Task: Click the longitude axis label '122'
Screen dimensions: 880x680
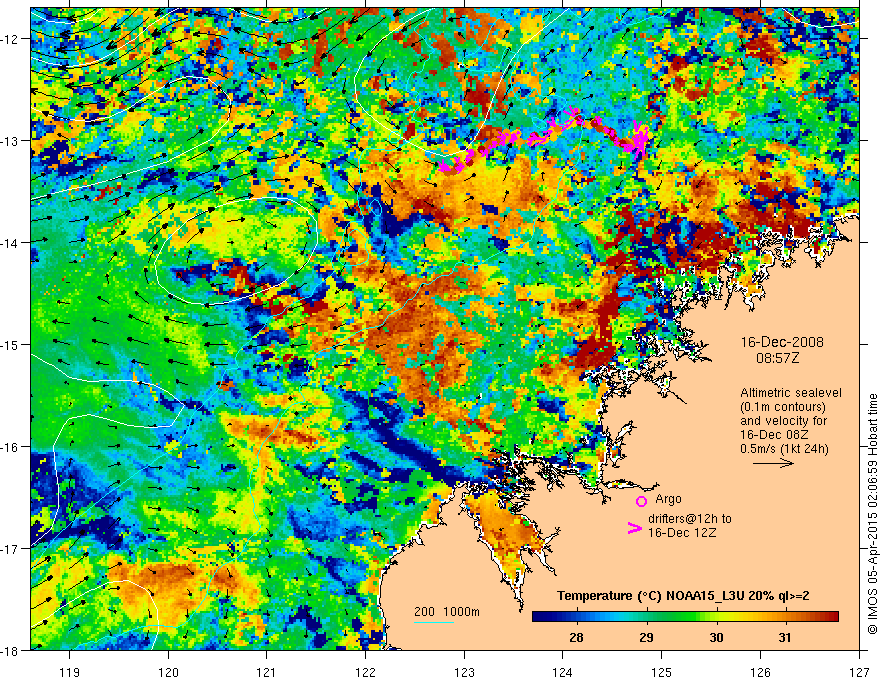Action: tap(365, 672)
